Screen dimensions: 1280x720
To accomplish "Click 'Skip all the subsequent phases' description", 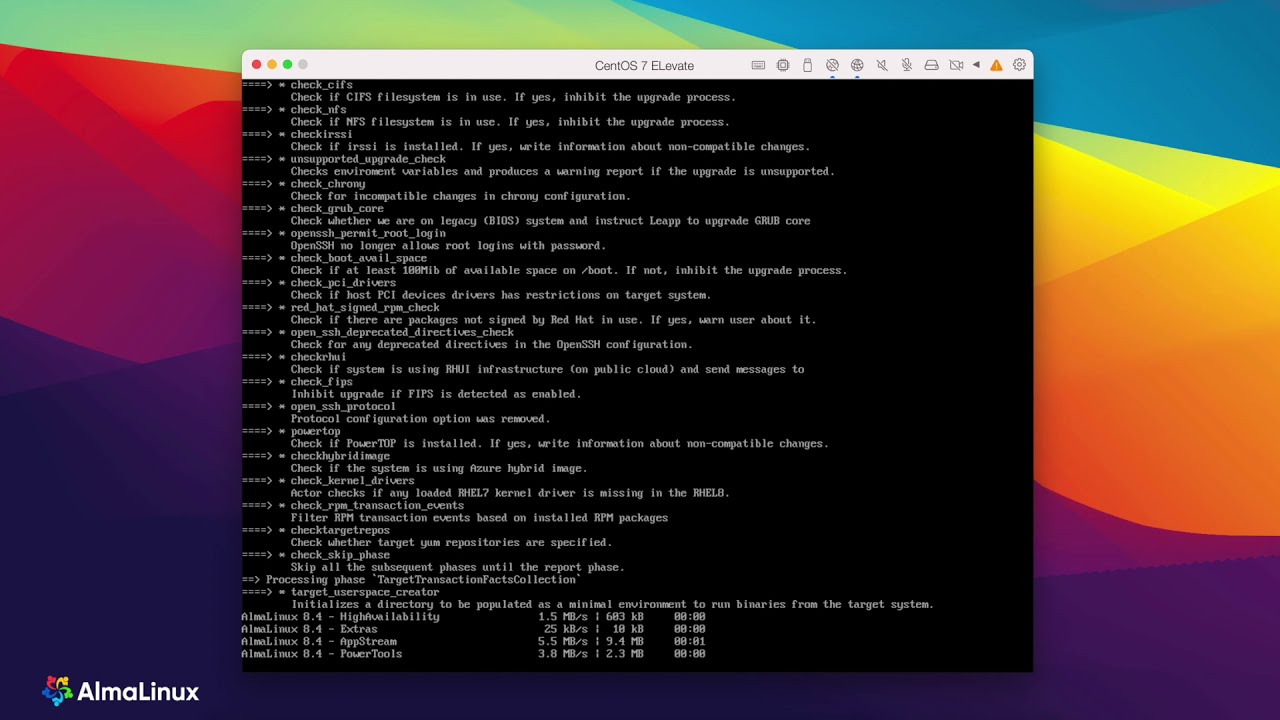I will (x=458, y=567).
